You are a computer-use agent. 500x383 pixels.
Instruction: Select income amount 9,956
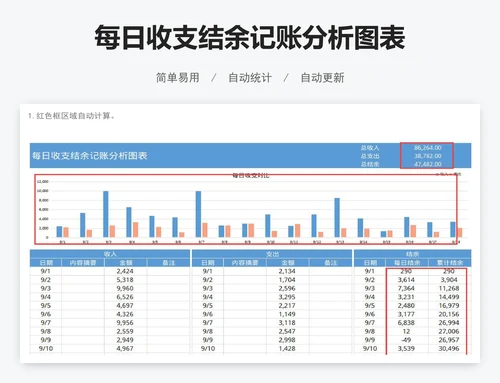[x=125, y=323]
